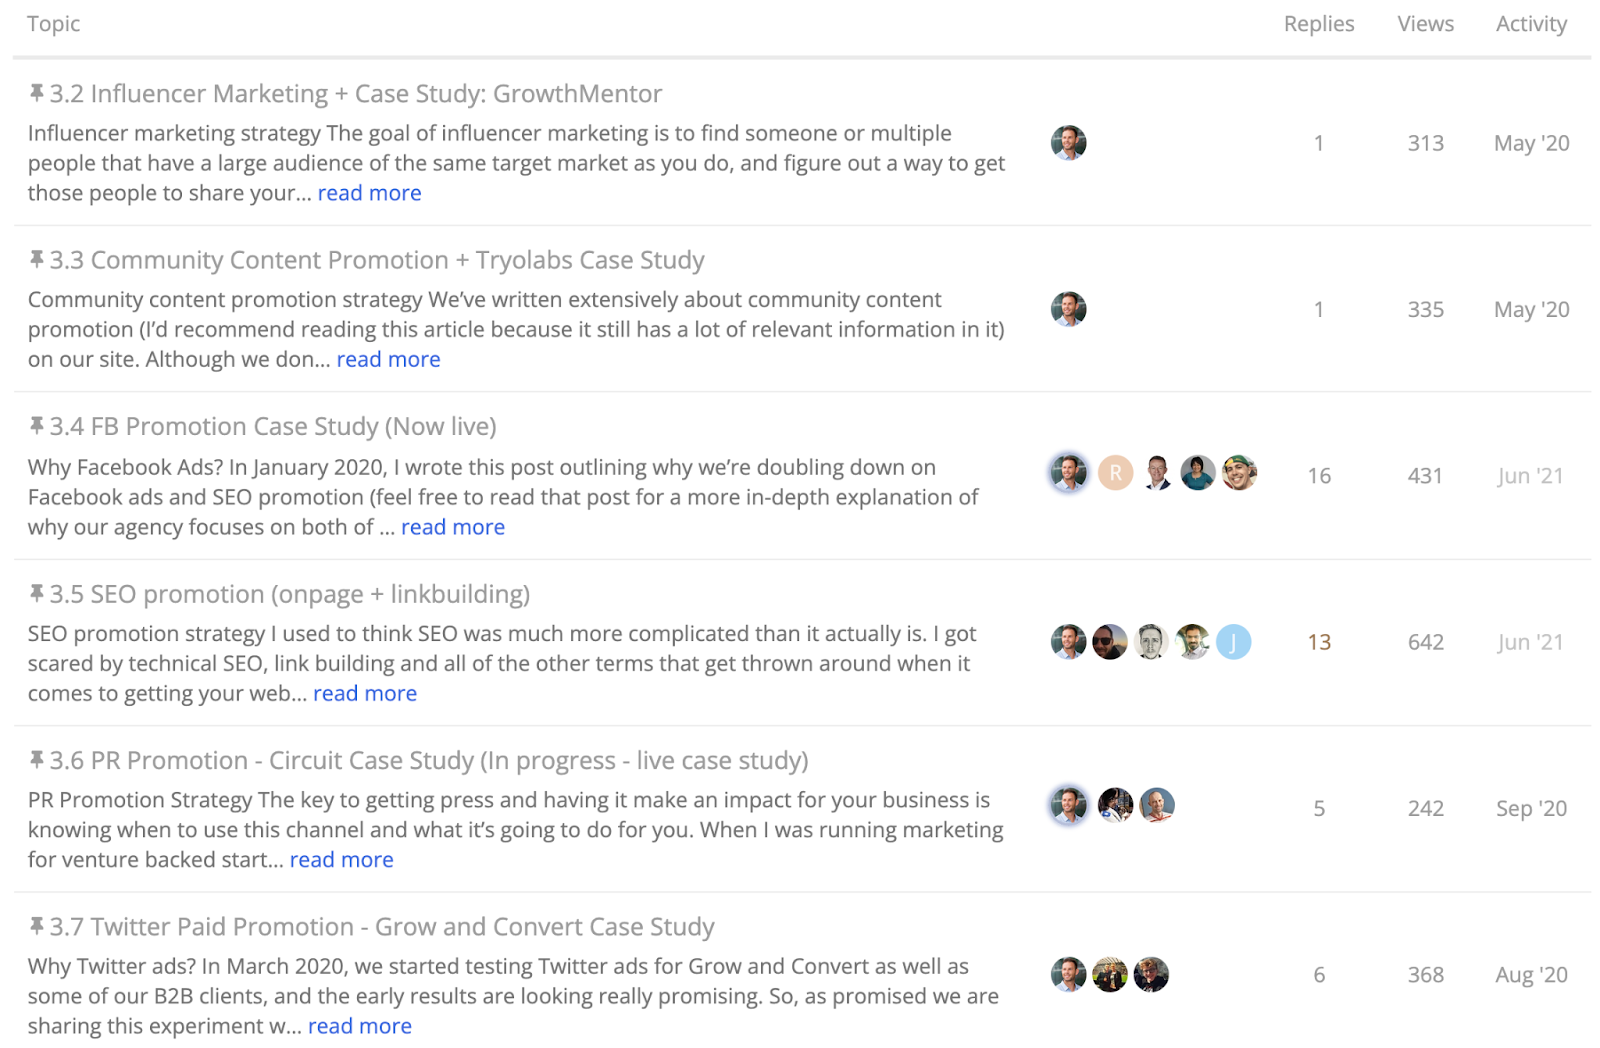This screenshot has height=1048, width=1600.
Task: Open the orange 'R' avatar in FB Promotion row
Action: (x=1116, y=472)
